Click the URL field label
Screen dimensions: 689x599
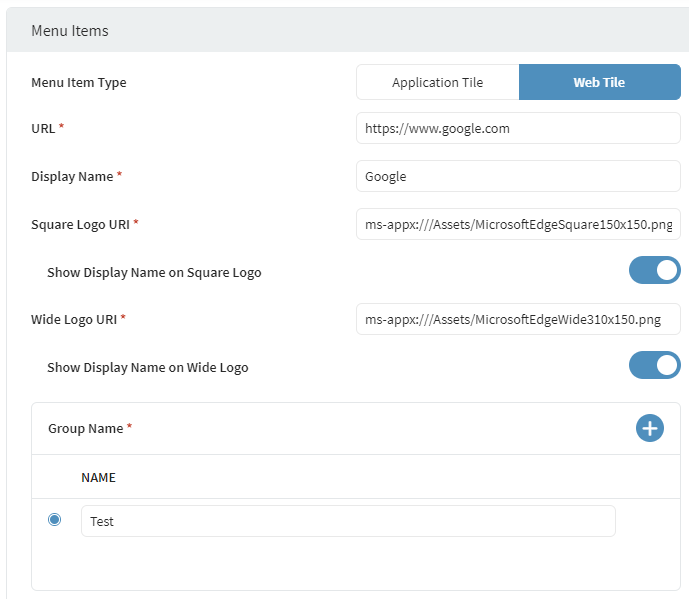pyautogui.click(x=43, y=128)
